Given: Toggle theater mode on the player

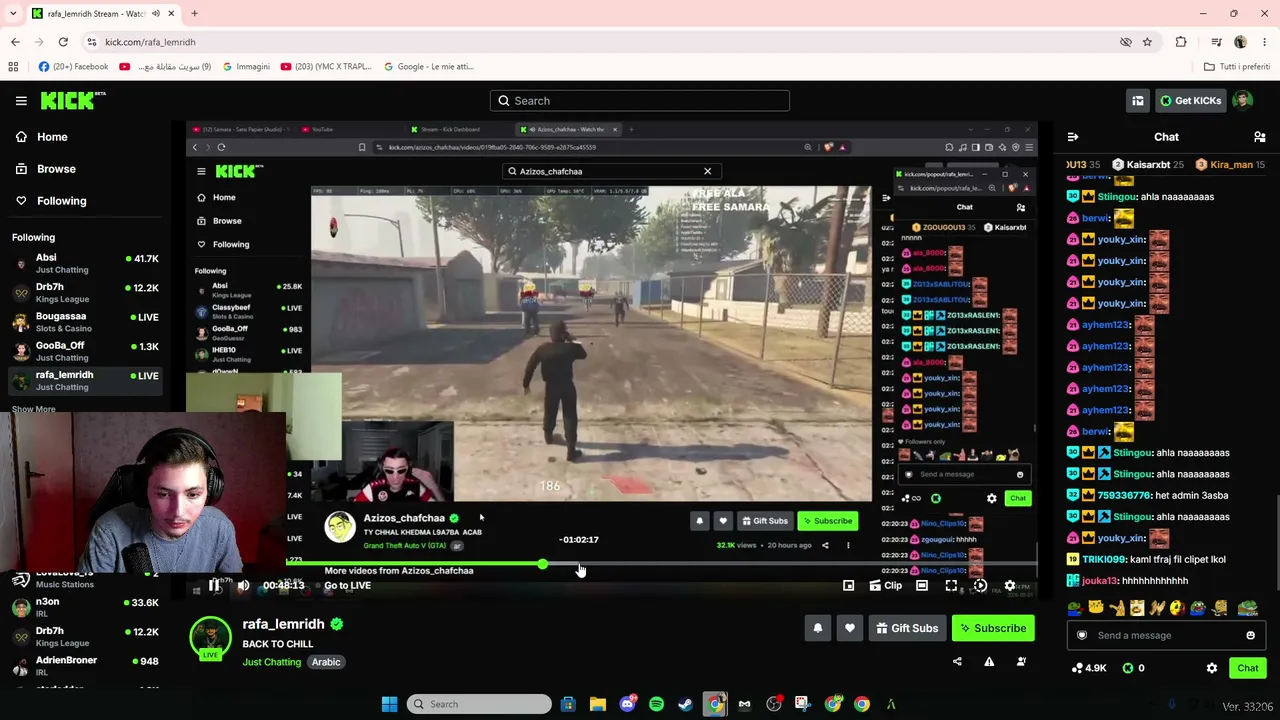Looking at the screenshot, I should pos(922,586).
